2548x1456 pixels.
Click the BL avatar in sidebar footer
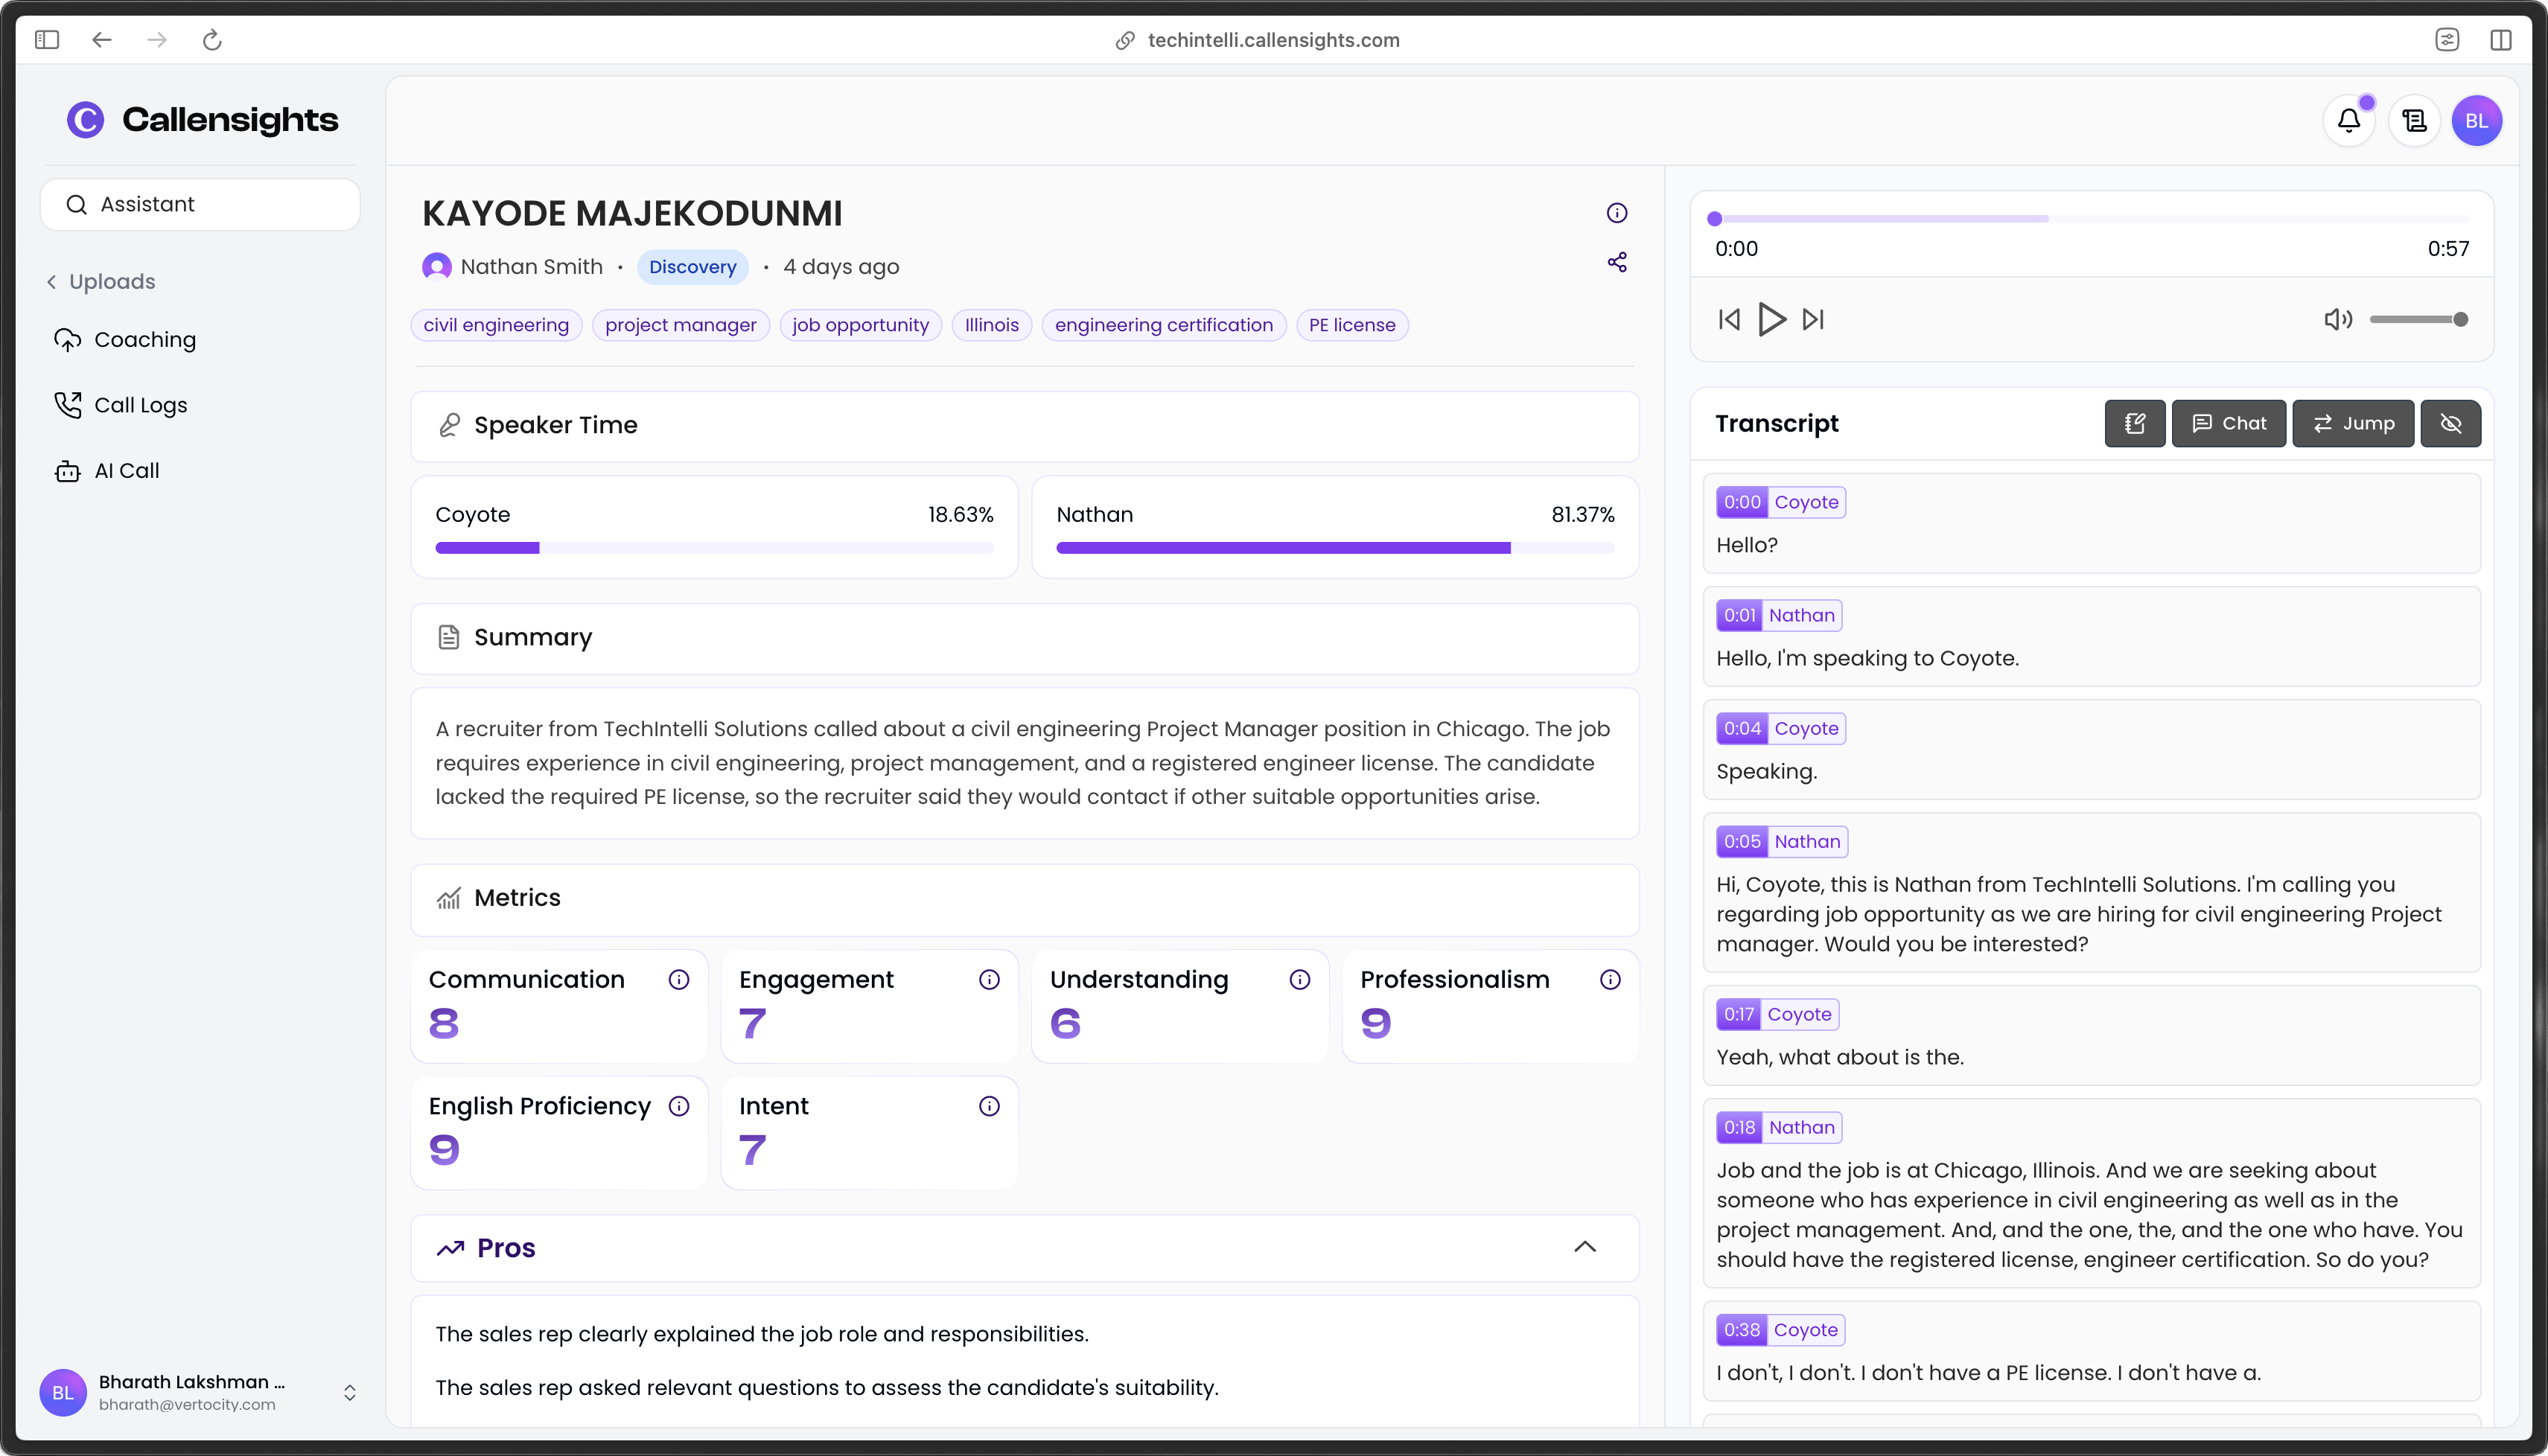click(62, 1392)
